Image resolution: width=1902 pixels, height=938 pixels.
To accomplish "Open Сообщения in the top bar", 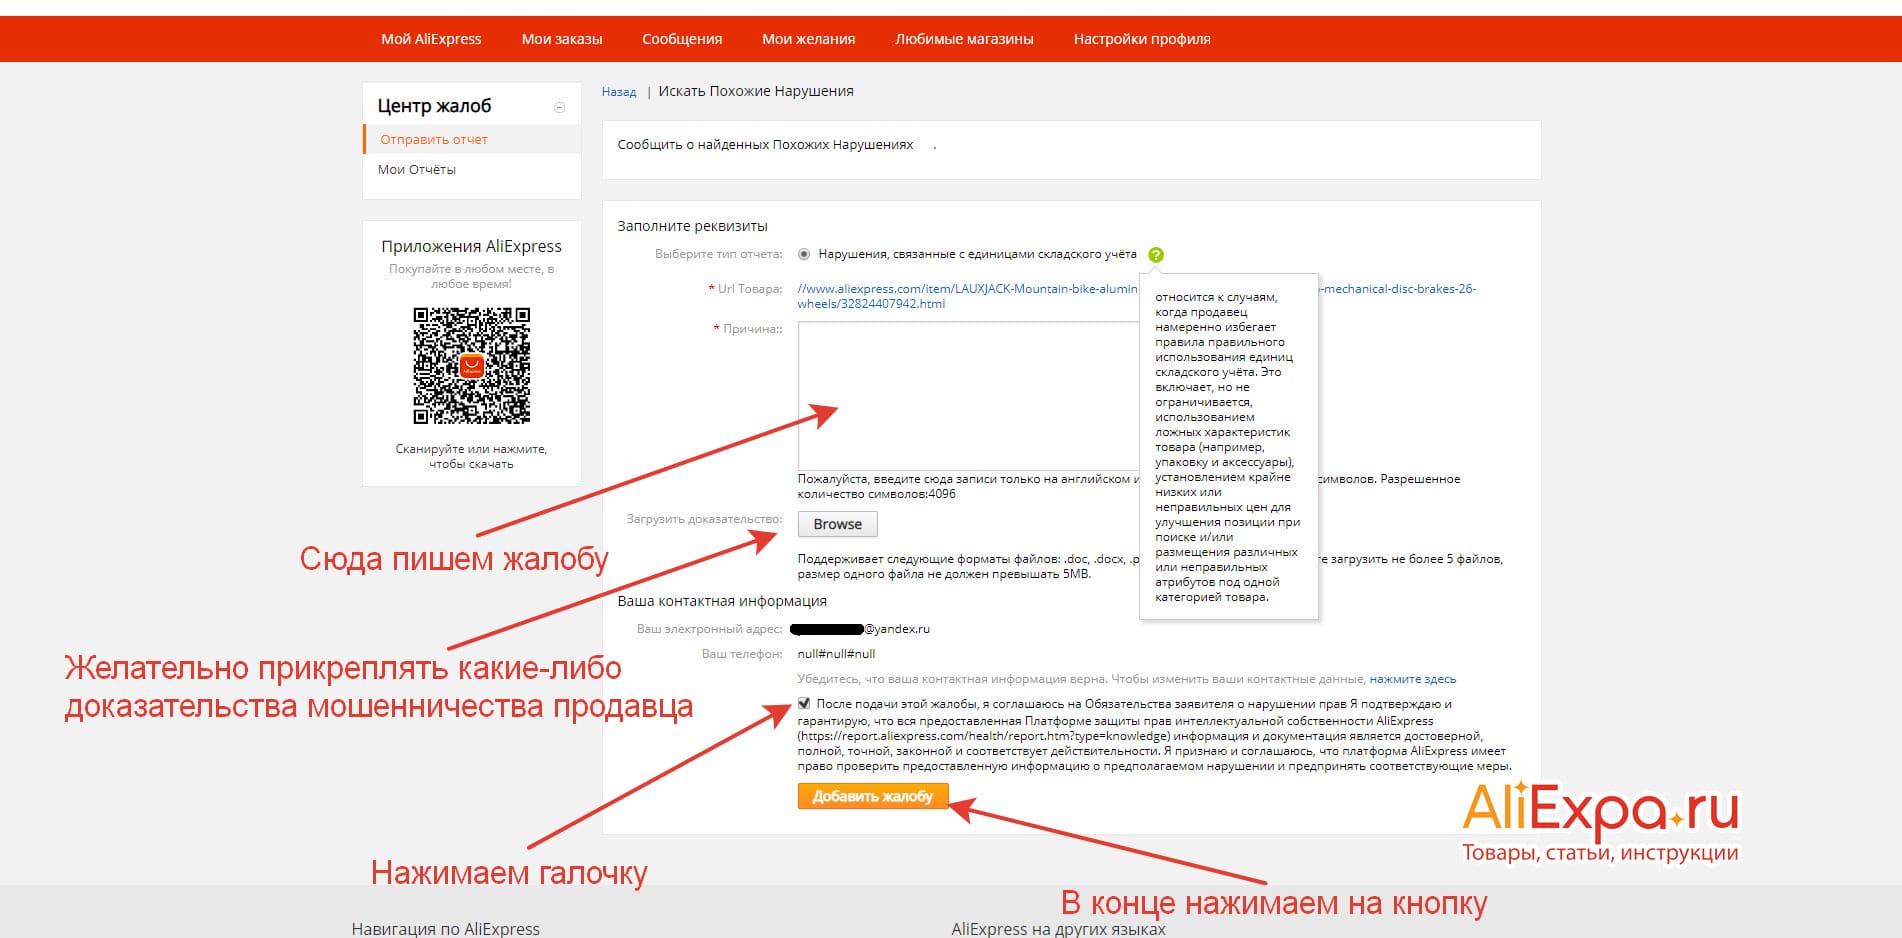I will [682, 39].
